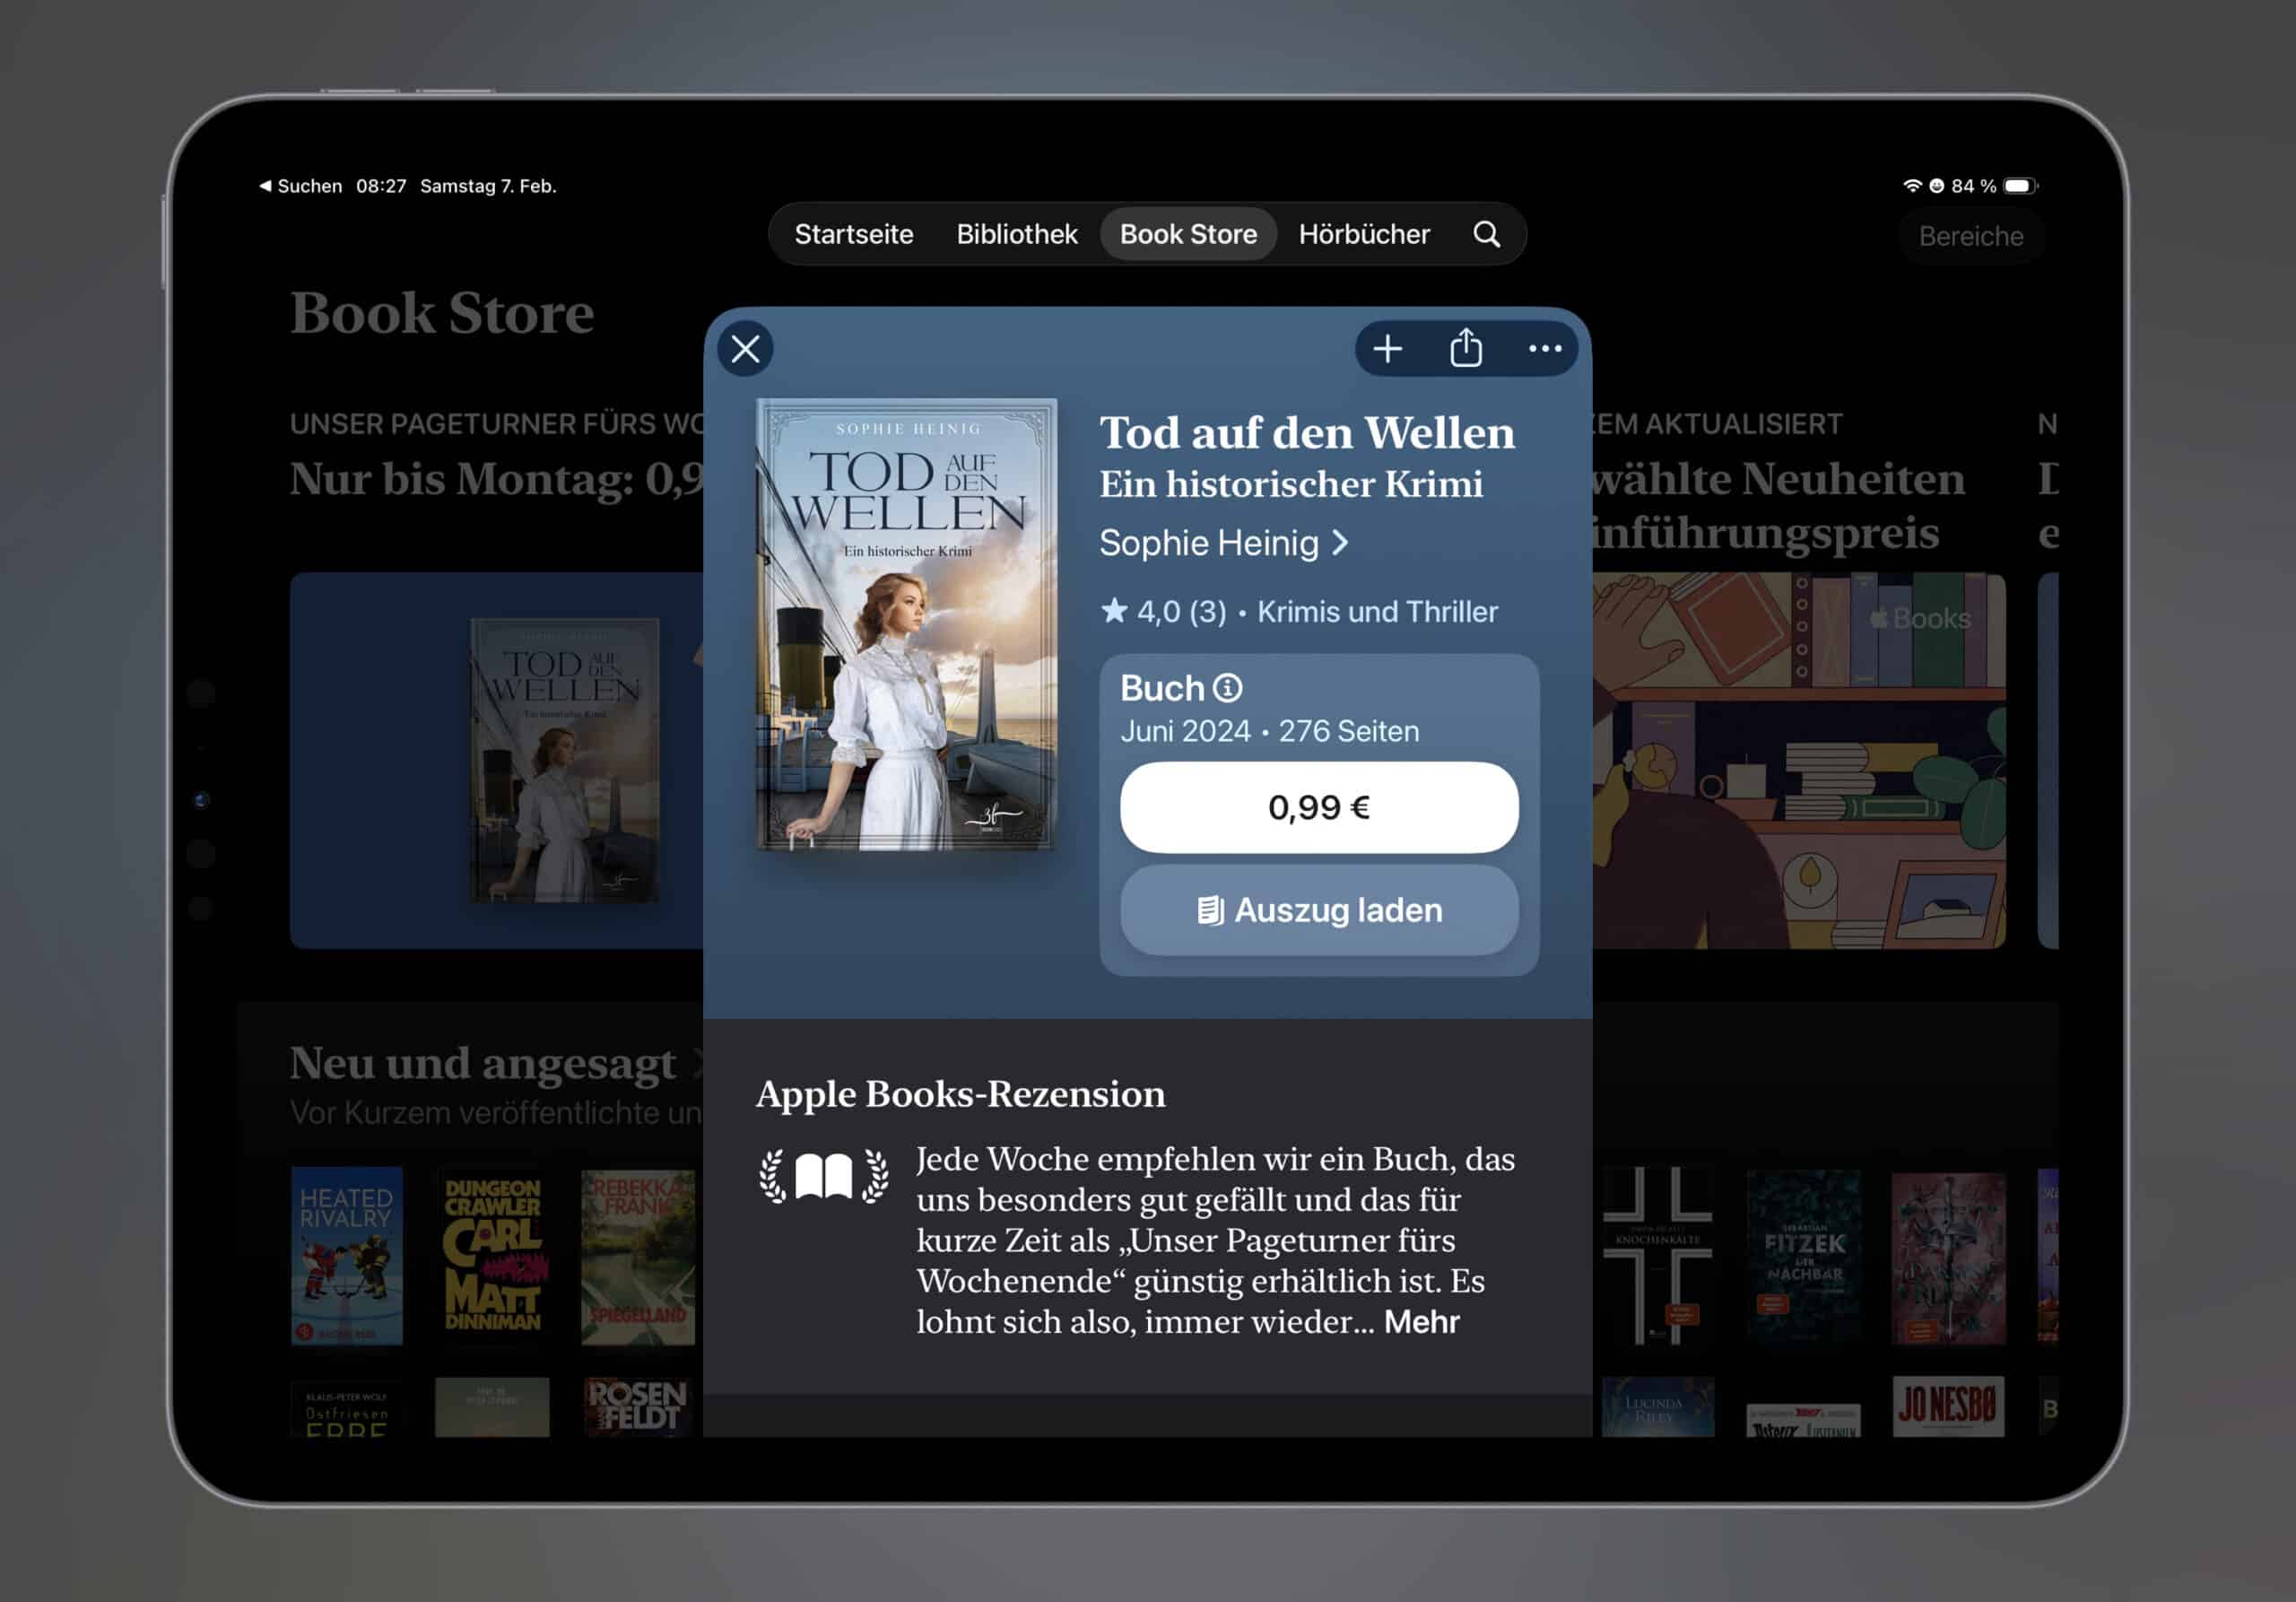
Task: Click the search magnifier icon
Action: (x=1487, y=234)
